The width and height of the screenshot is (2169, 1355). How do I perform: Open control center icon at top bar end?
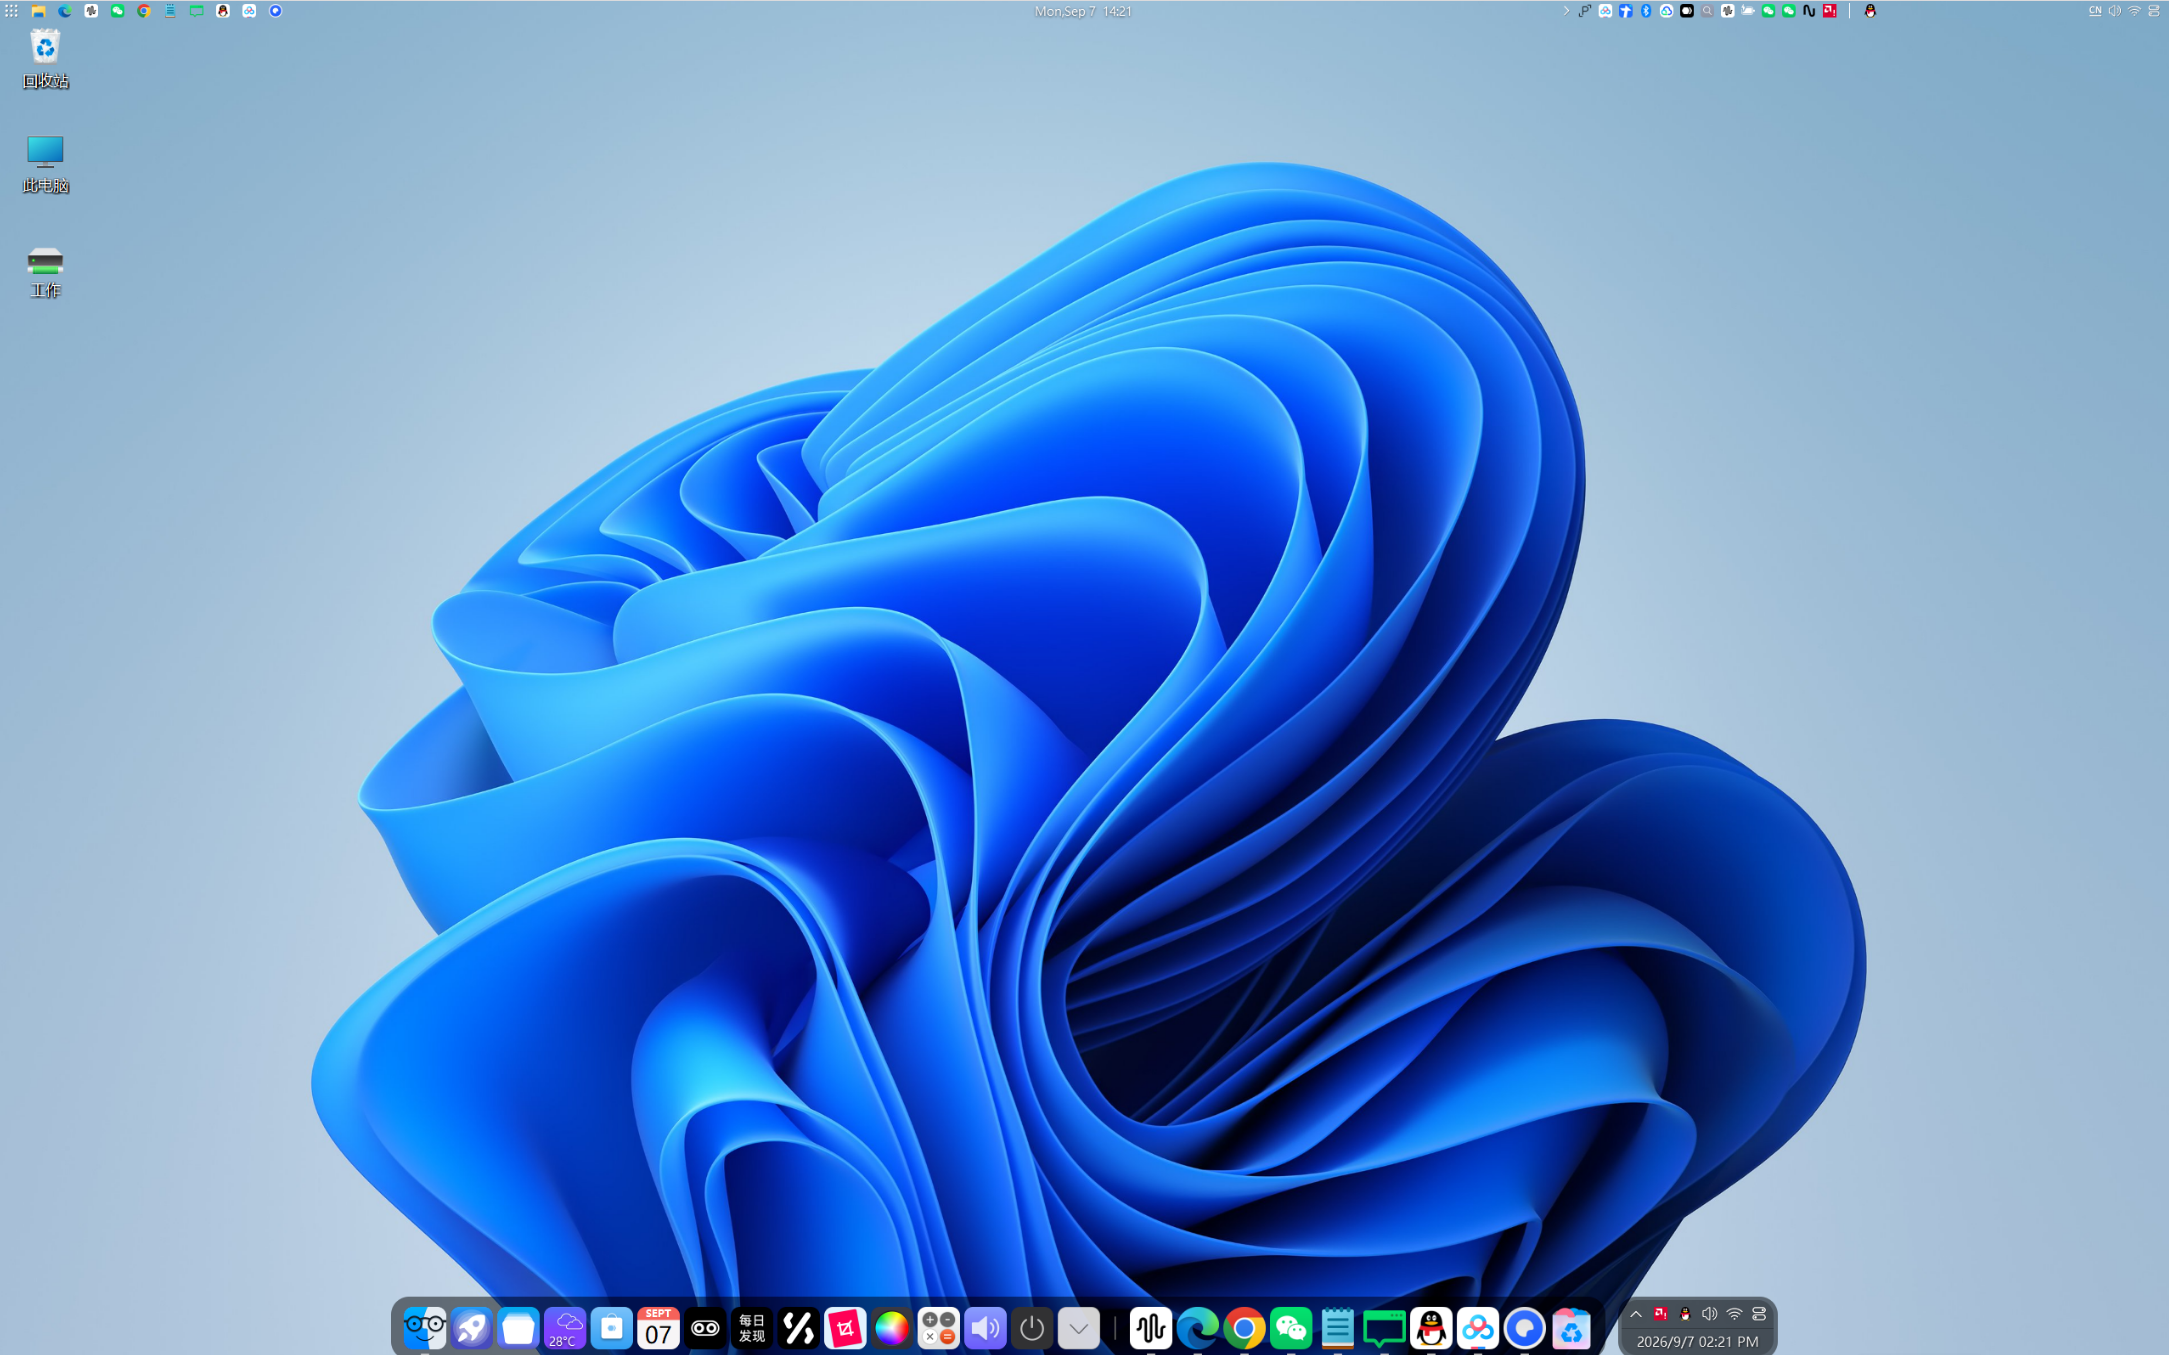2154,11
